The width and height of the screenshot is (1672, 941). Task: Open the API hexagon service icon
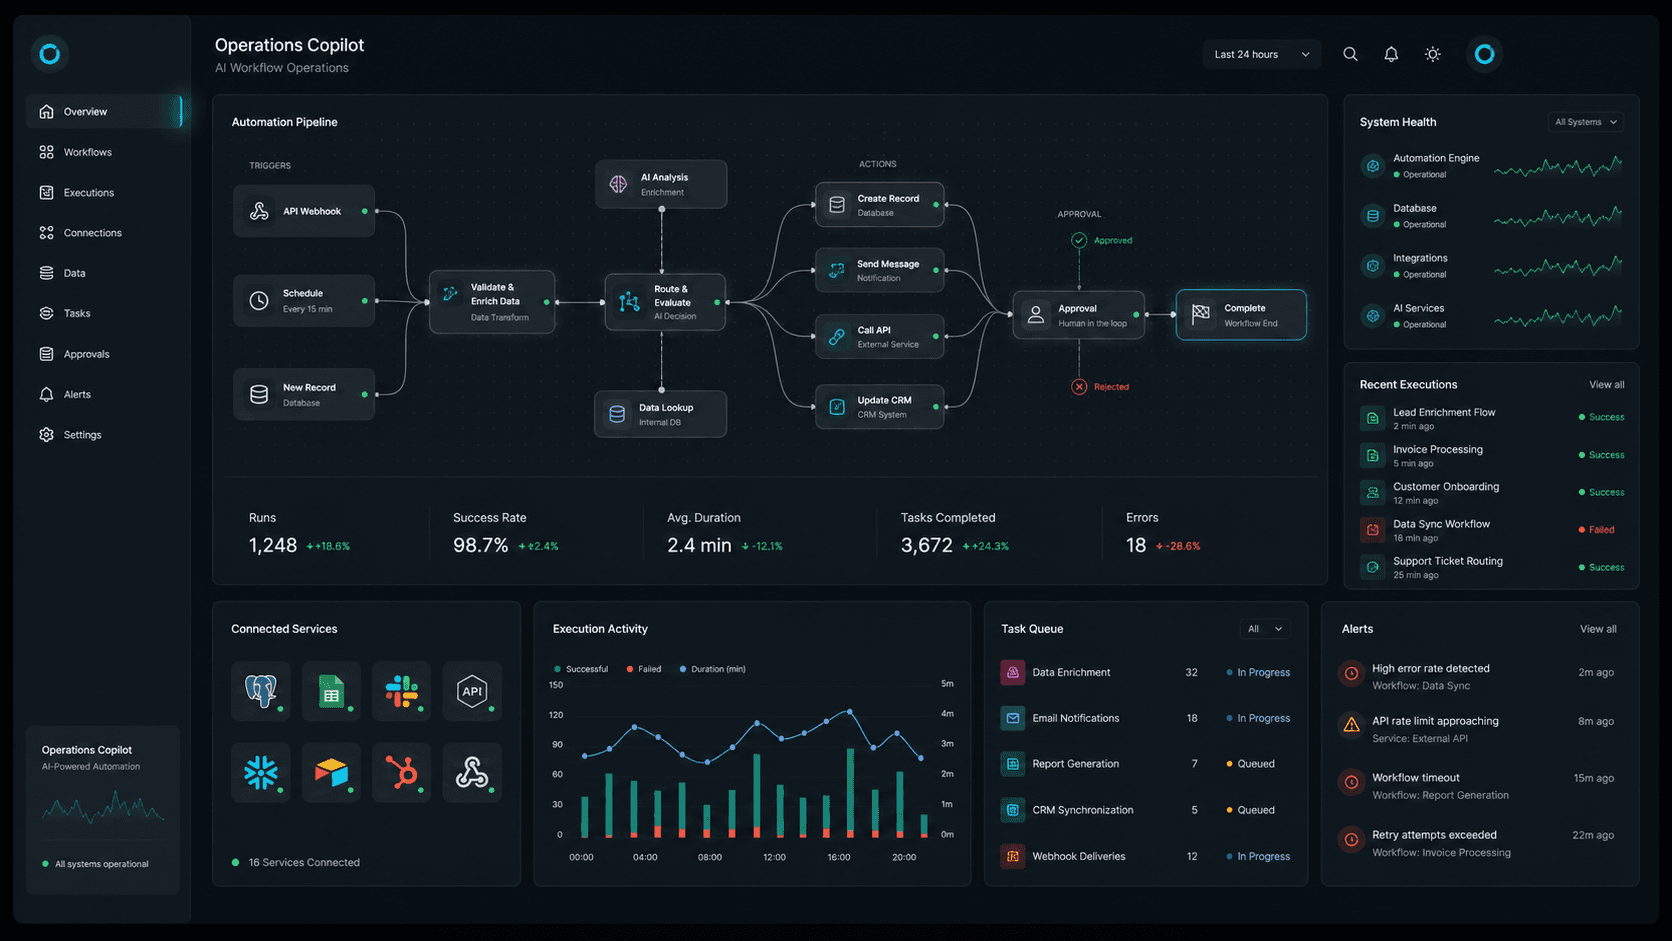[x=472, y=691]
